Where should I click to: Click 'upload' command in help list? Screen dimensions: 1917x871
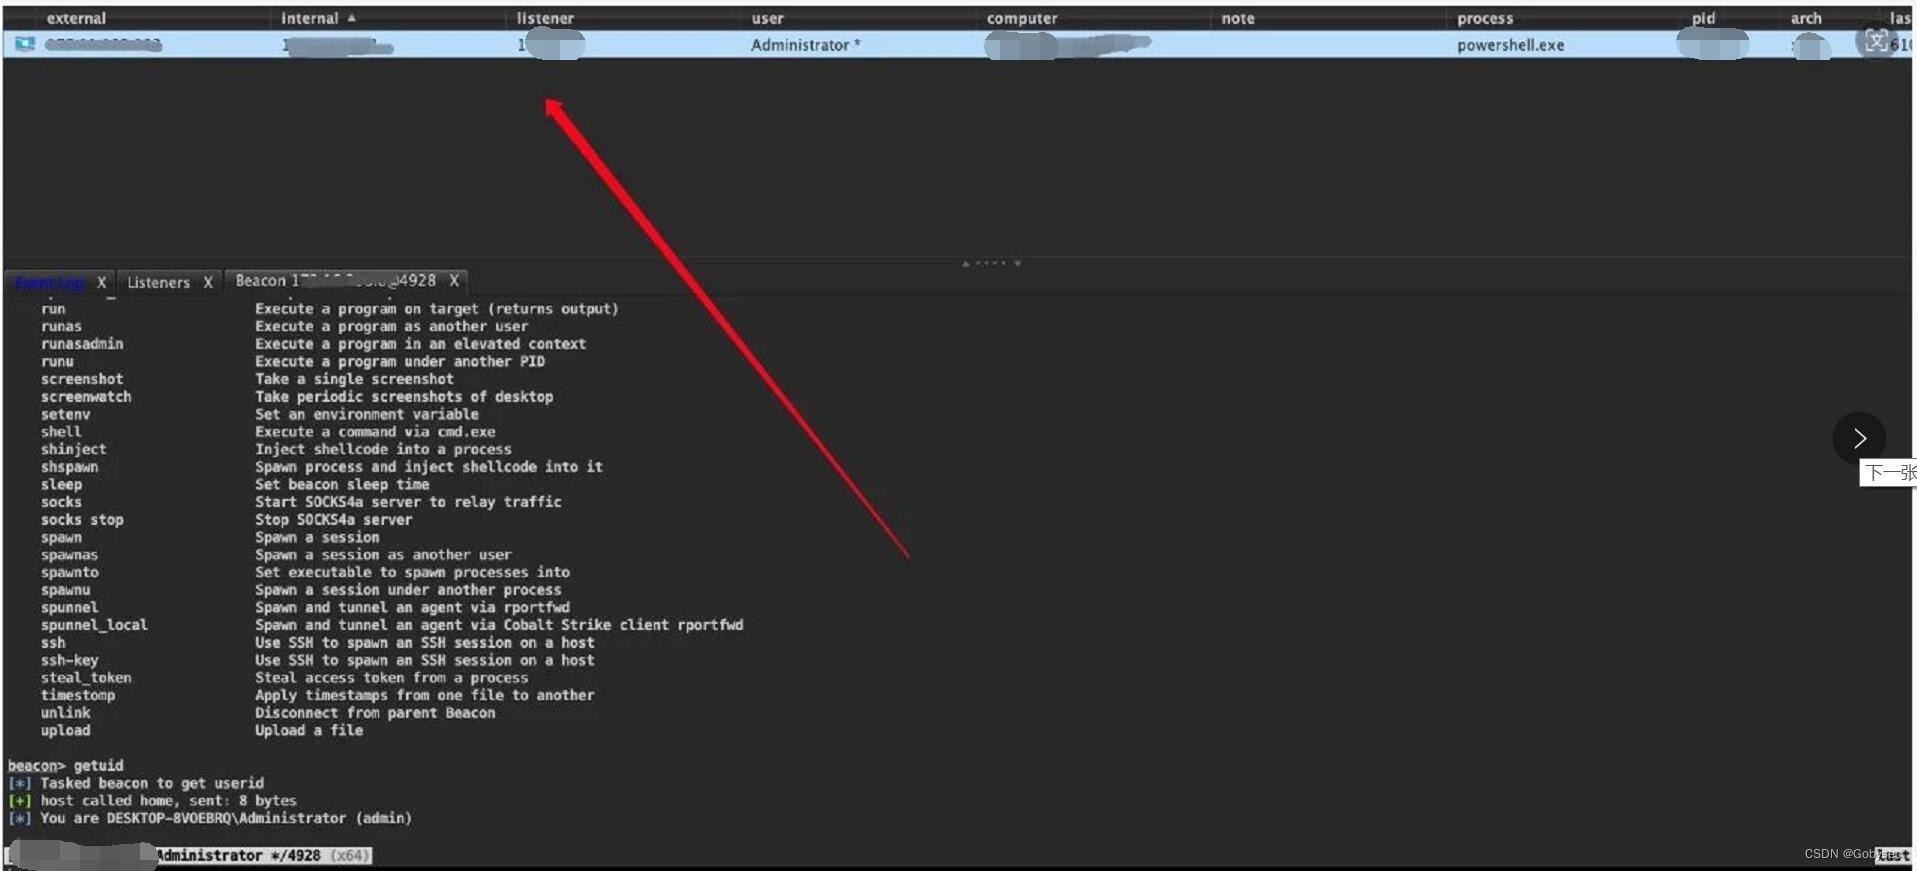(65, 730)
